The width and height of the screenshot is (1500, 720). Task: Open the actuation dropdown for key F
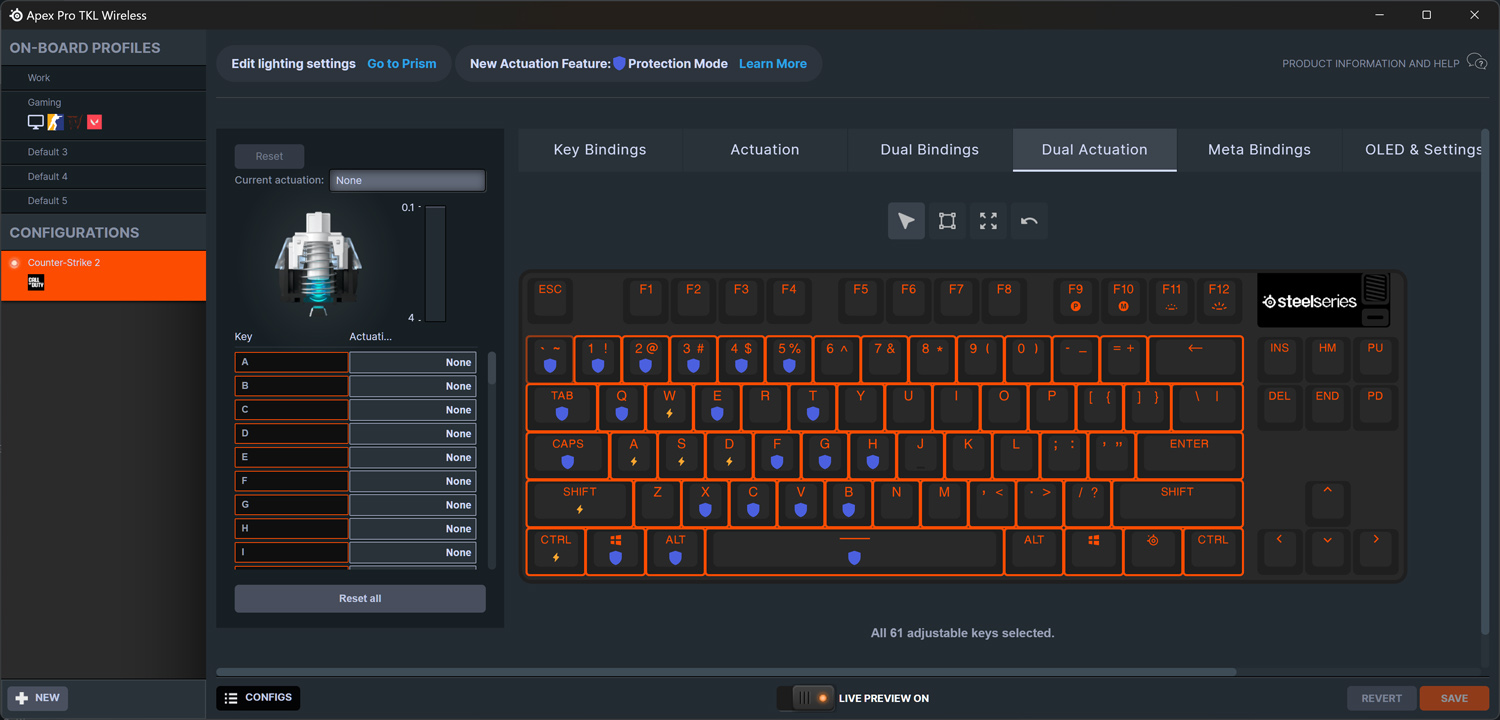click(x=413, y=481)
